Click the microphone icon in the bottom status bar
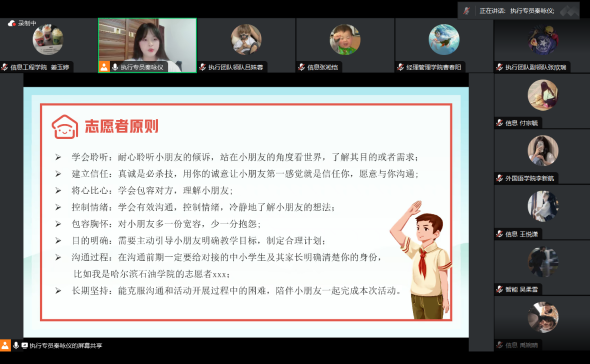This screenshot has width=590, height=364. [16, 345]
